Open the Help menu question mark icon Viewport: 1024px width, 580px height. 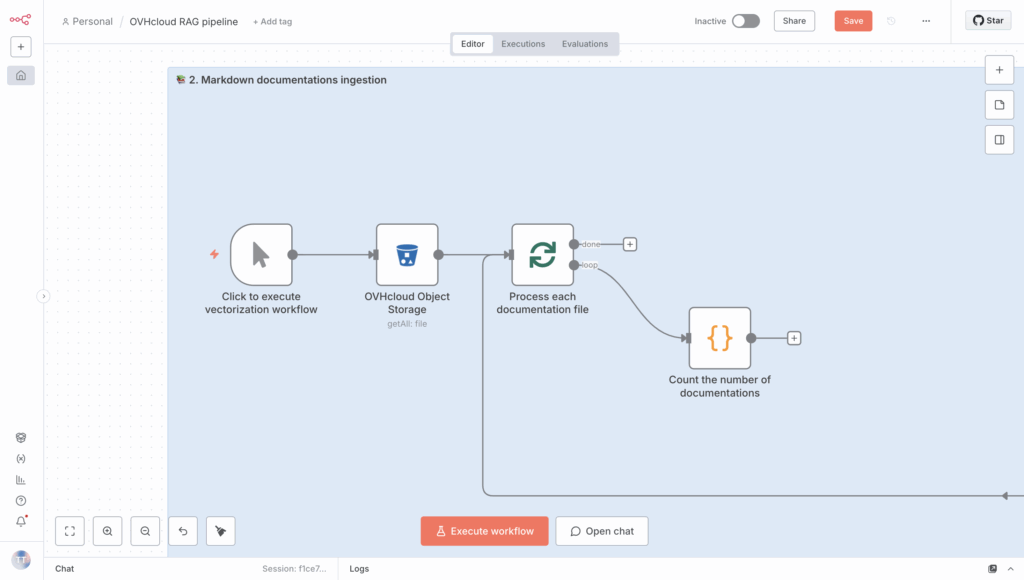pyautogui.click(x=21, y=500)
